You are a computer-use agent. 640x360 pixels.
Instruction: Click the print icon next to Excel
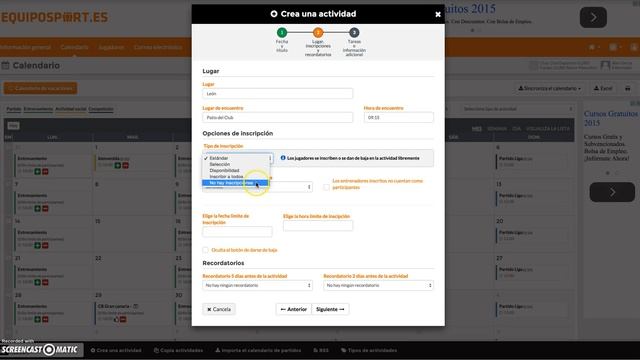coord(628,88)
